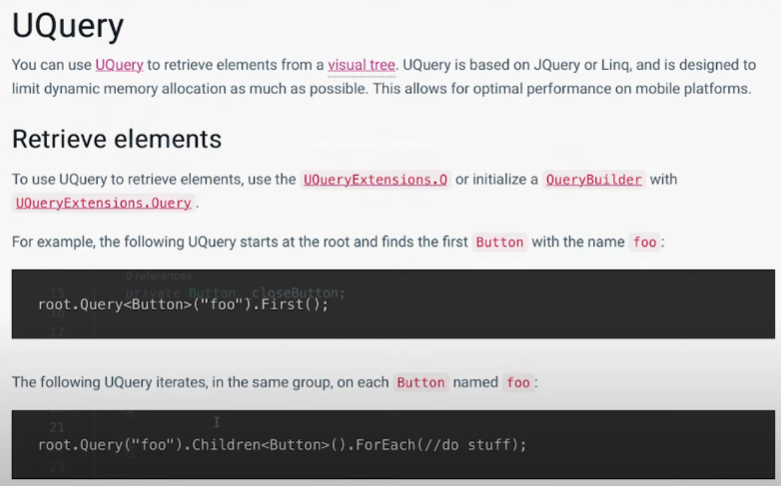Click inline code Button before 'named'
The height and width of the screenshot is (486, 781).
pyautogui.click(x=420, y=382)
